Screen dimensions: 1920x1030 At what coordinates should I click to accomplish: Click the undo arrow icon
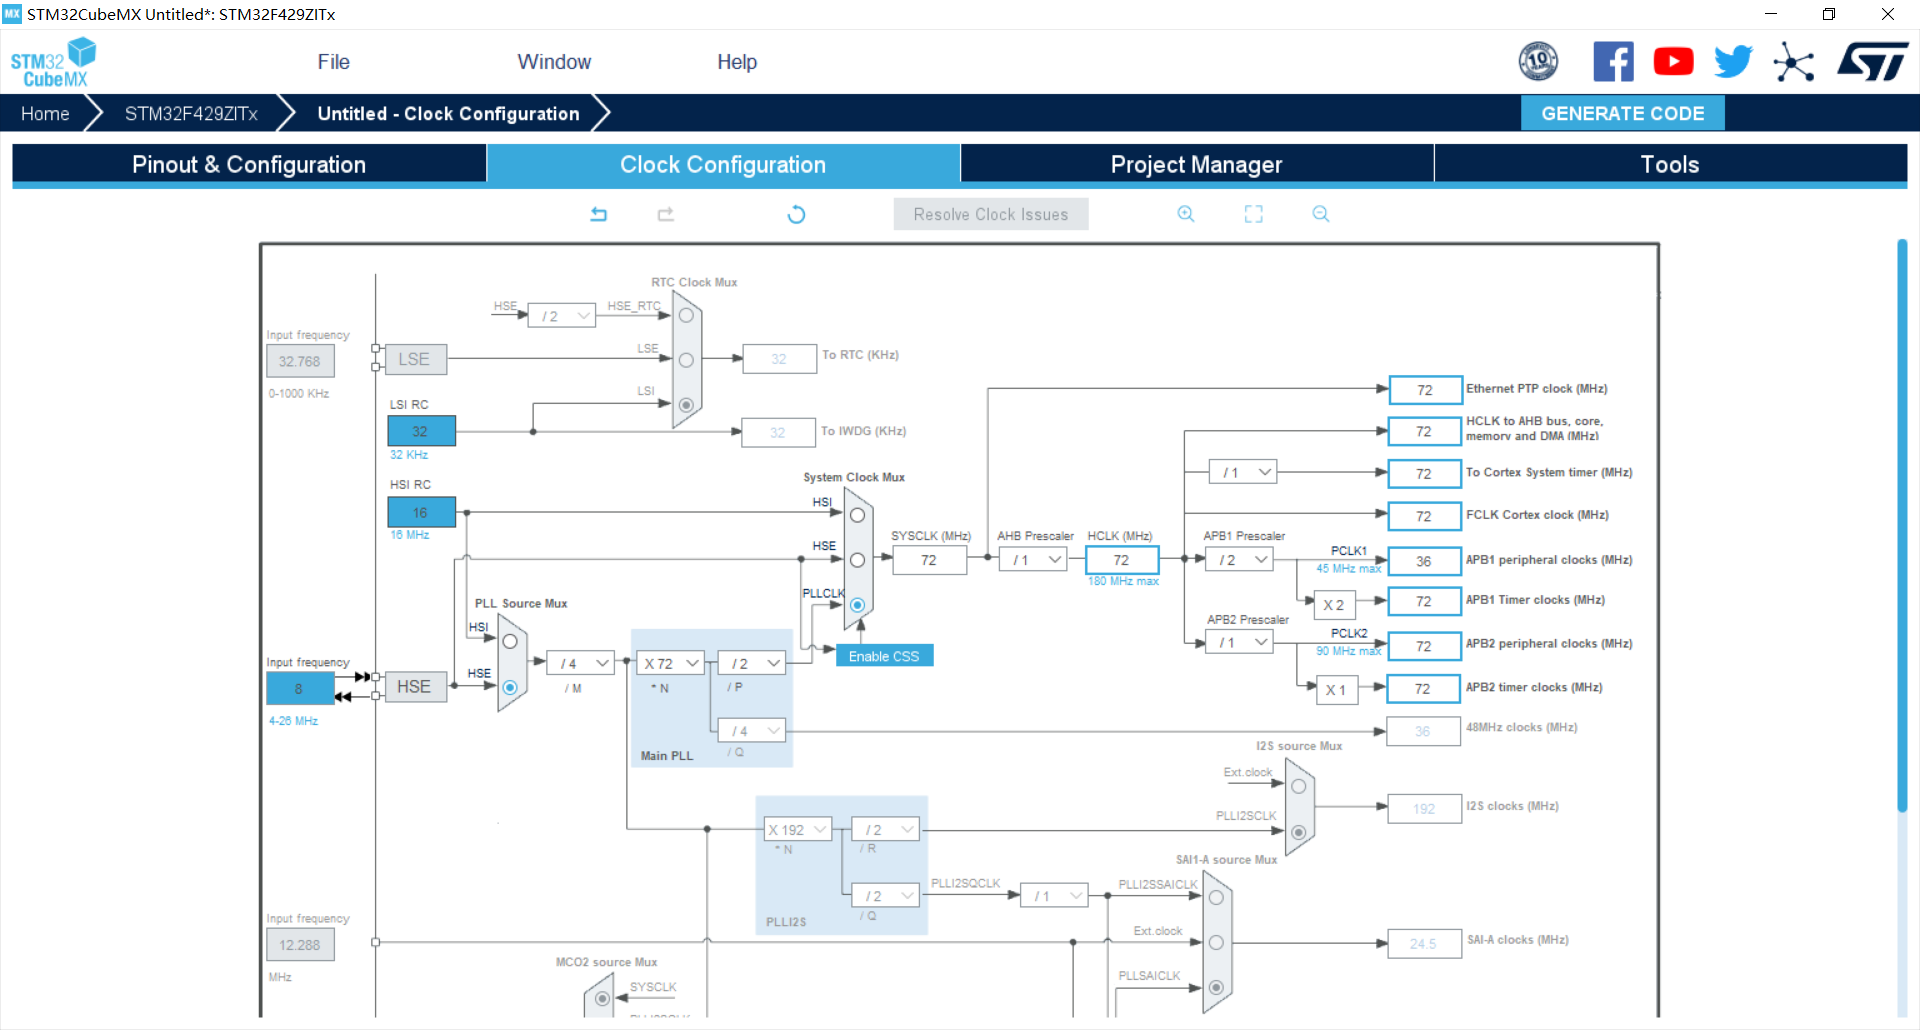[599, 214]
